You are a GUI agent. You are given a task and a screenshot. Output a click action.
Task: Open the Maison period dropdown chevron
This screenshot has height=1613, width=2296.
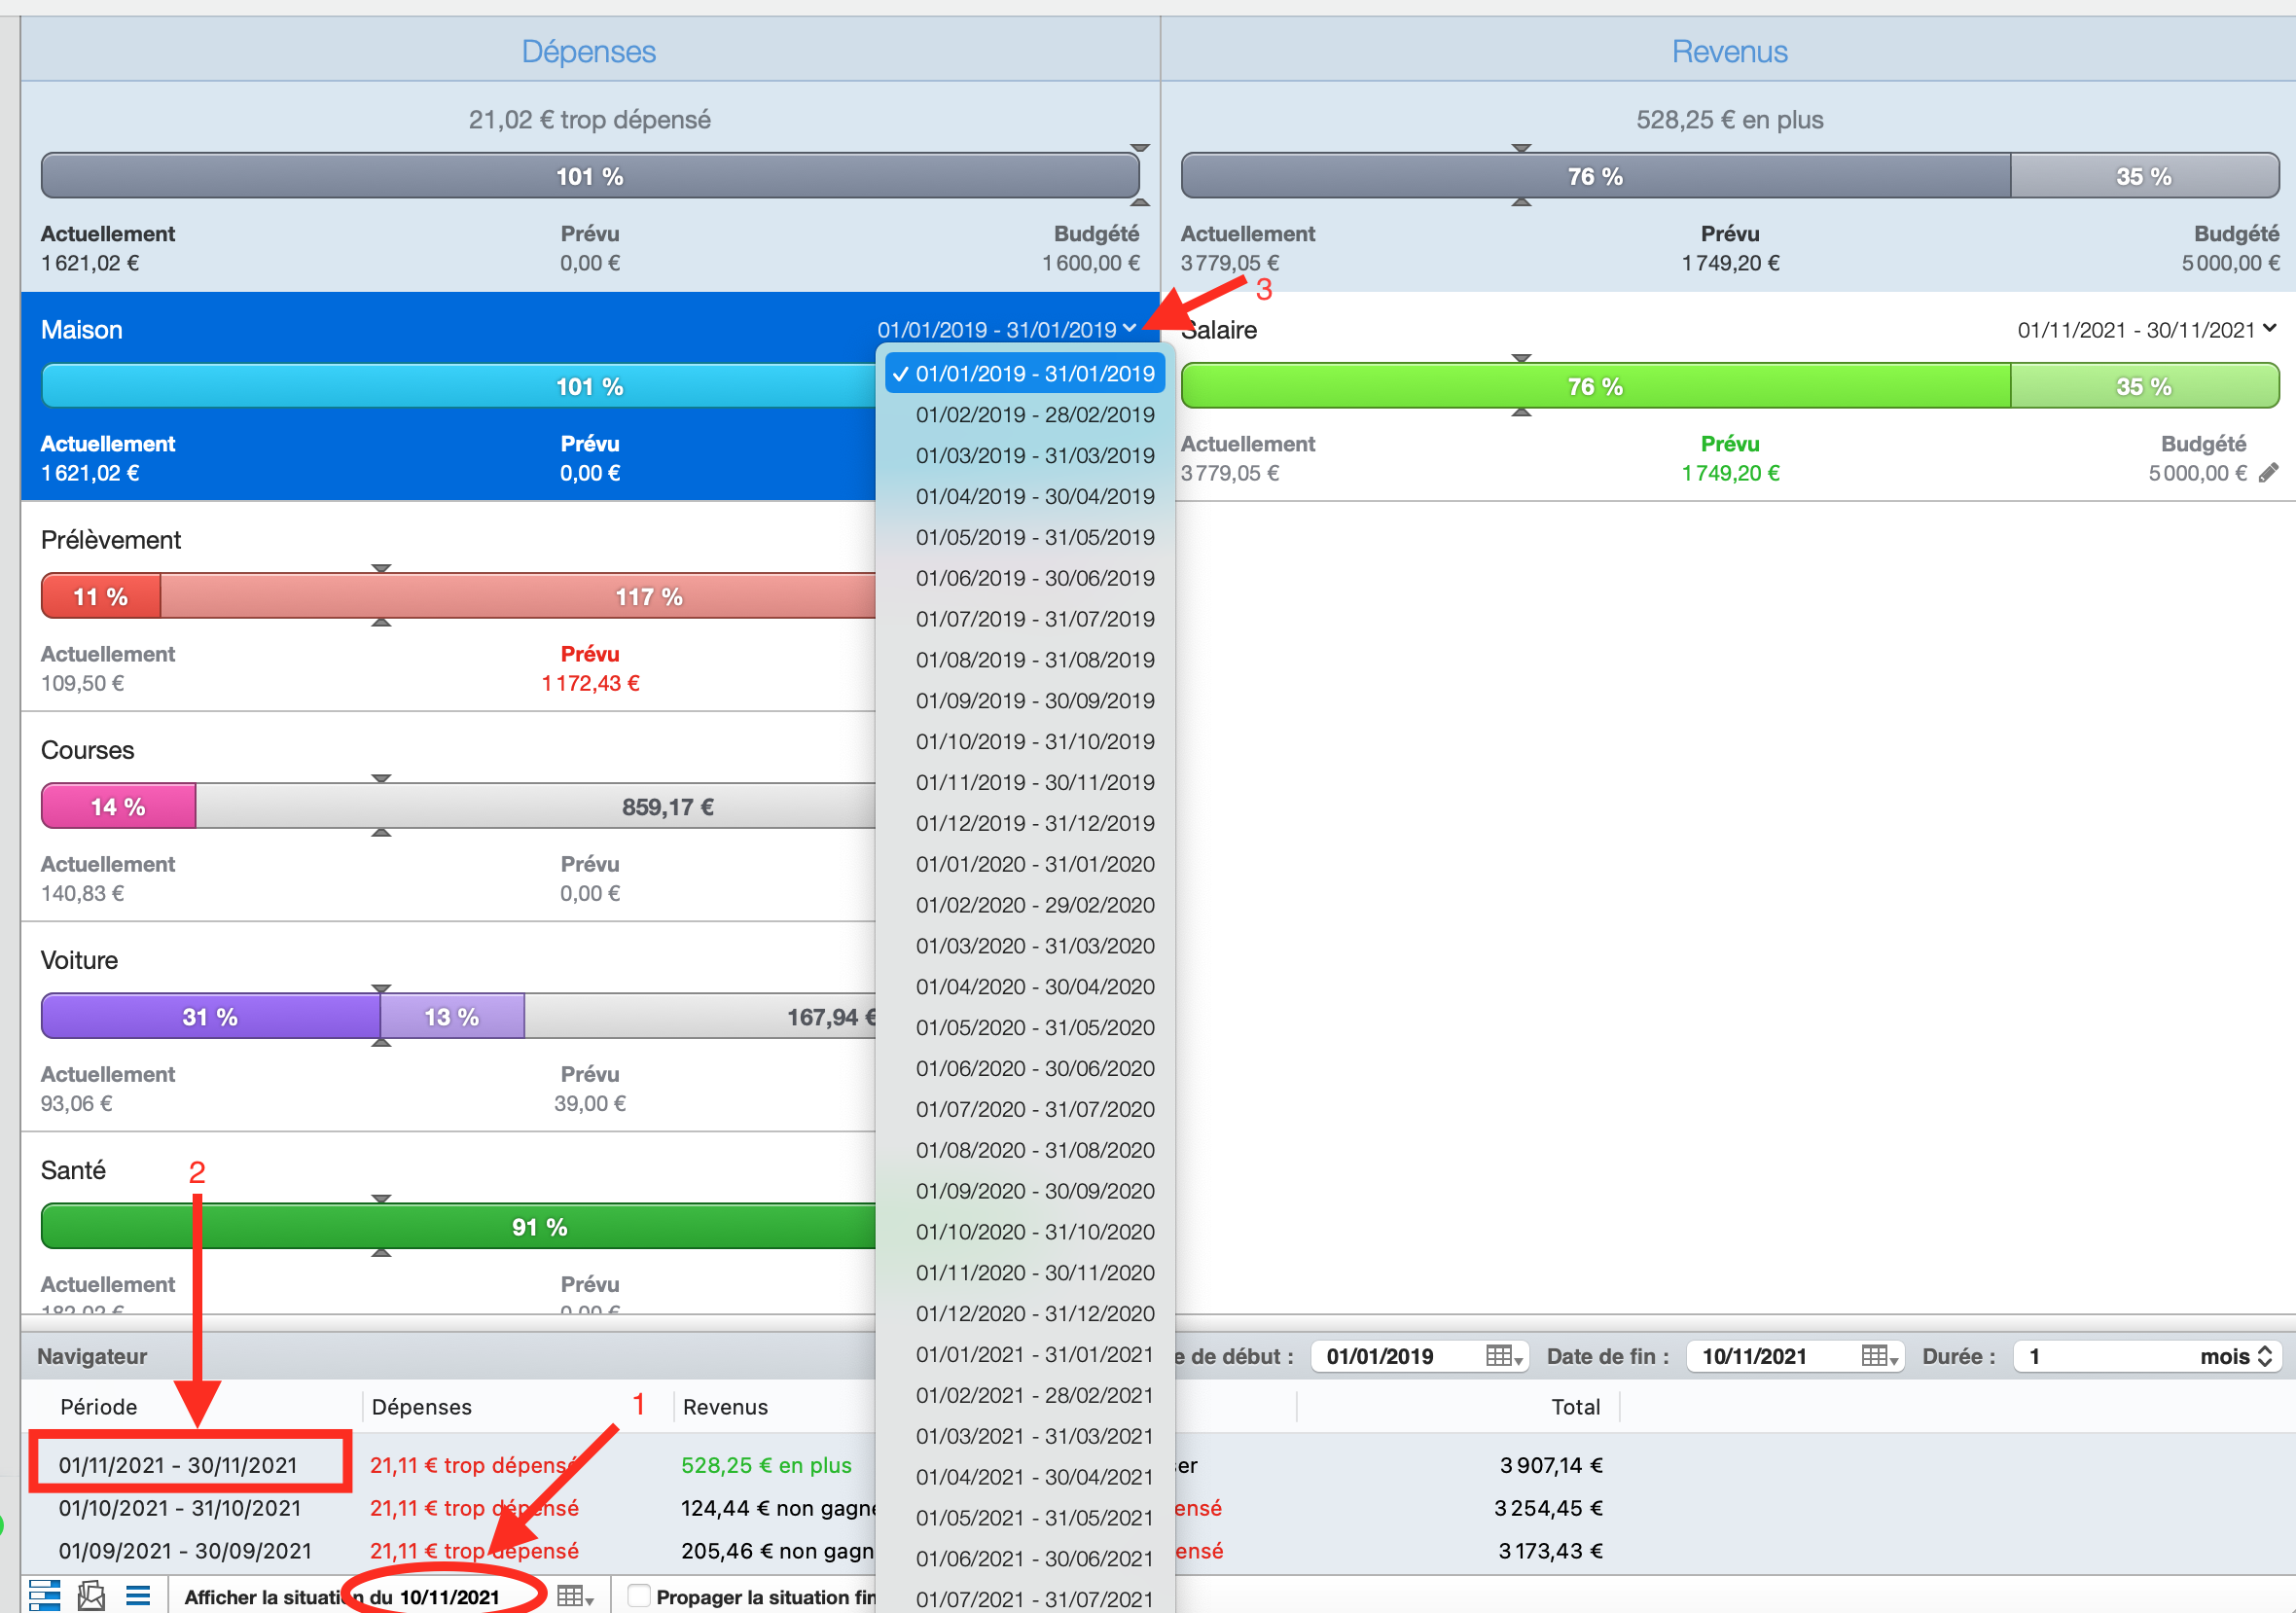click(x=1129, y=328)
